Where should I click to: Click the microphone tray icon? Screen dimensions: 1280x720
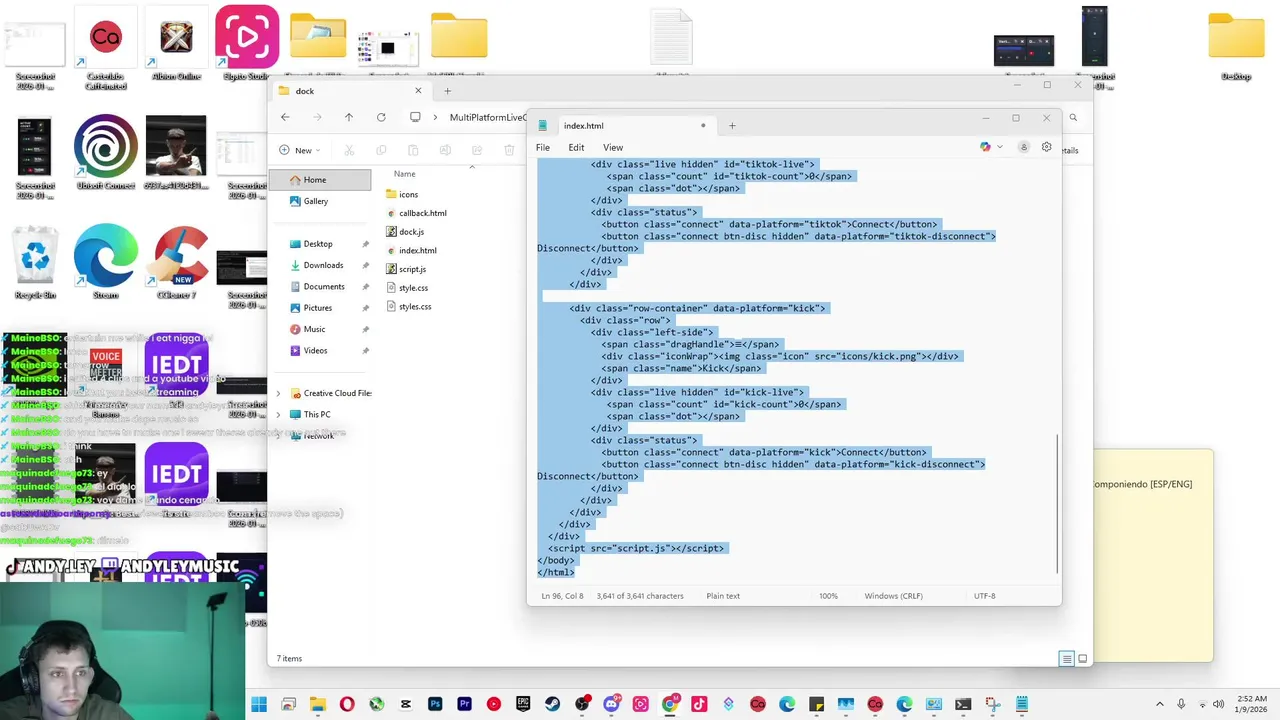click(x=1181, y=705)
